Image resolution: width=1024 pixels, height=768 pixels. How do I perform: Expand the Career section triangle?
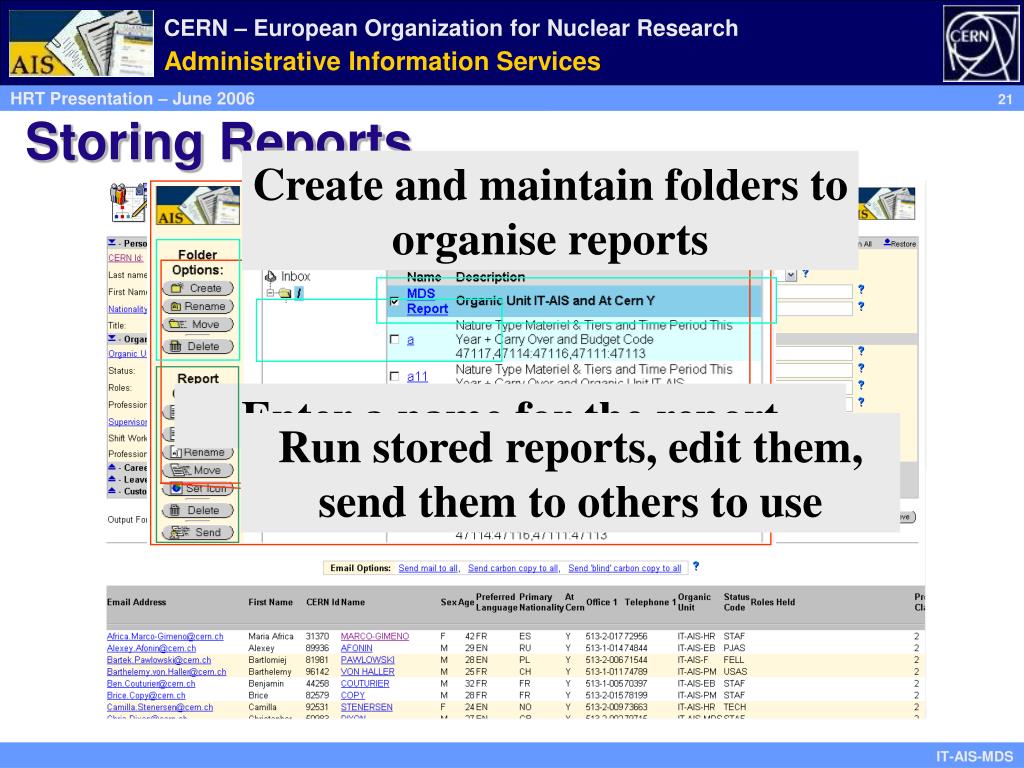112,467
